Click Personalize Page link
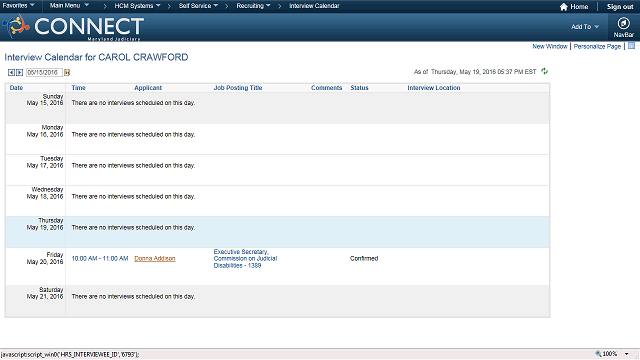The width and height of the screenshot is (640, 360). (597, 47)
